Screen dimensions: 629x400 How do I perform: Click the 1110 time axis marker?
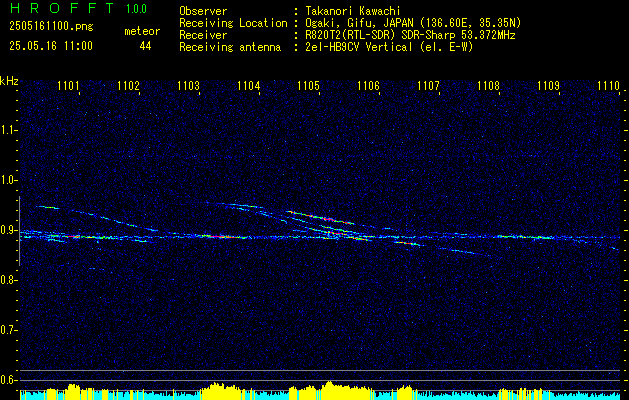609,85
